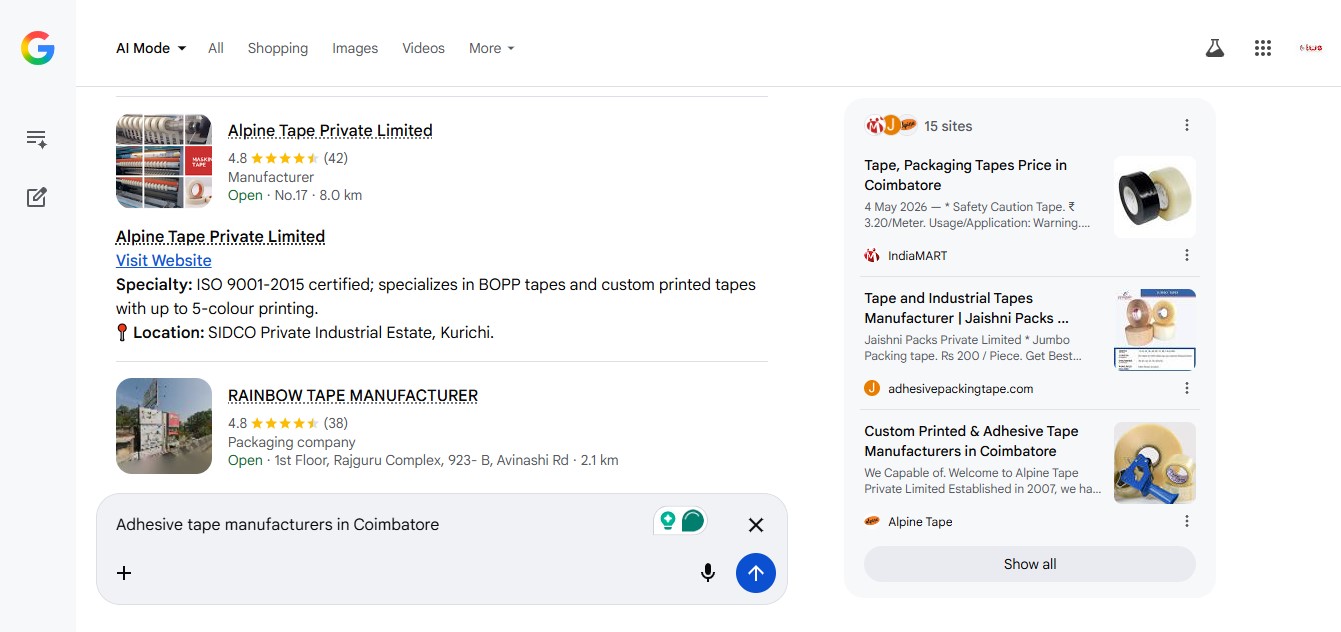This screenshot has width=1341, height=632.
Task: Click Rainbow Tape listing photo thumbnail
Action: 164,426
